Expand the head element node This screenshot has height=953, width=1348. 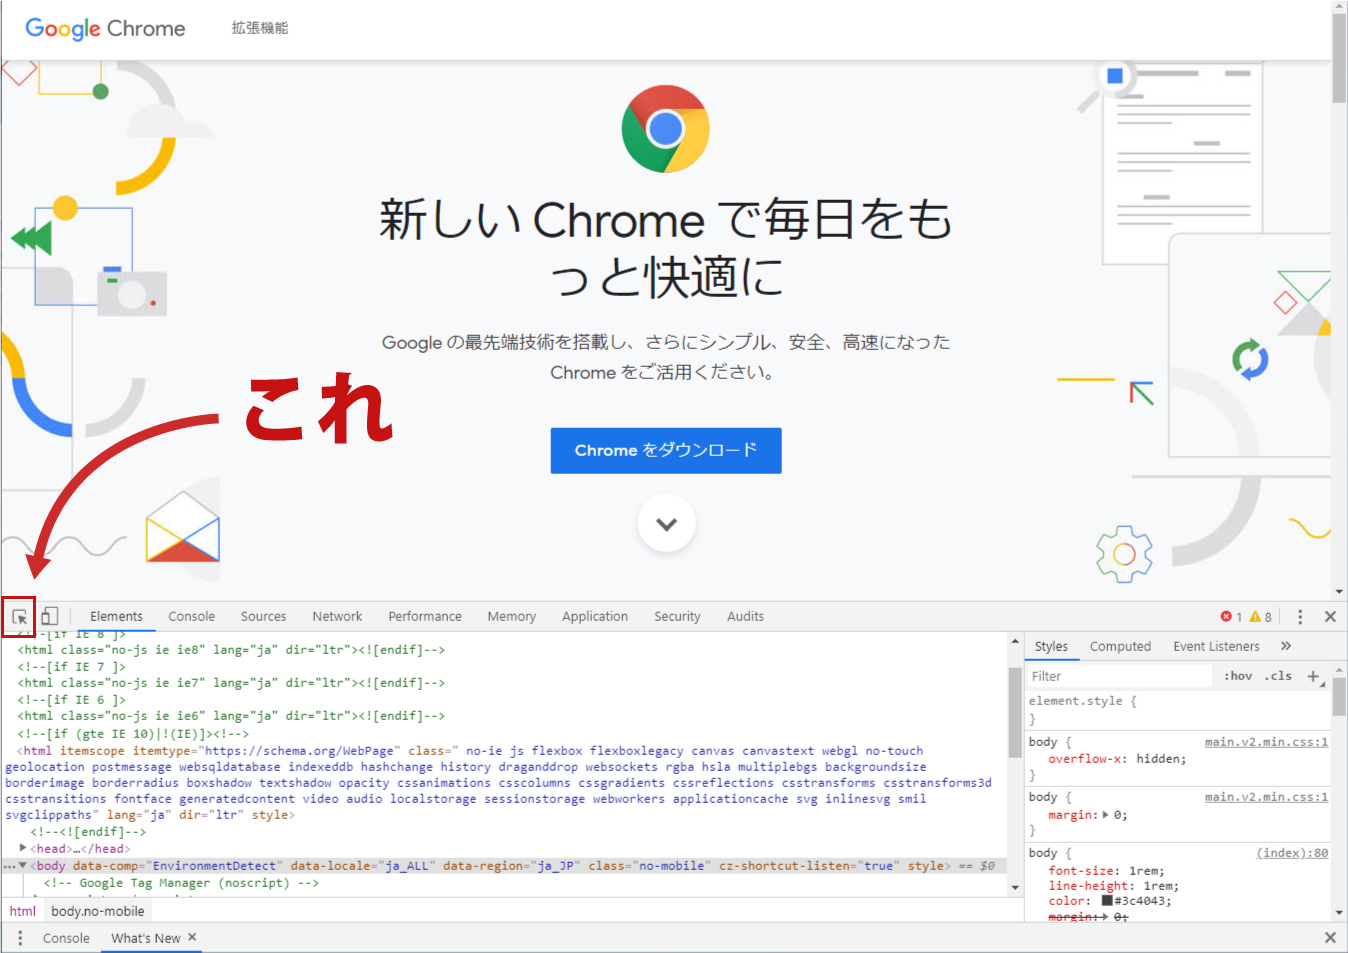[x=23, y=848]
